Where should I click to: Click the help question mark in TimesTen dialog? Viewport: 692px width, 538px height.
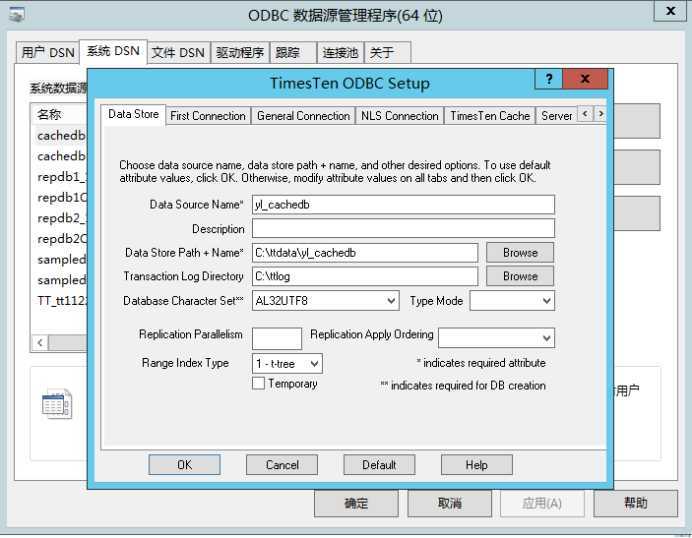pyautogui.click(x=549, y=79)
